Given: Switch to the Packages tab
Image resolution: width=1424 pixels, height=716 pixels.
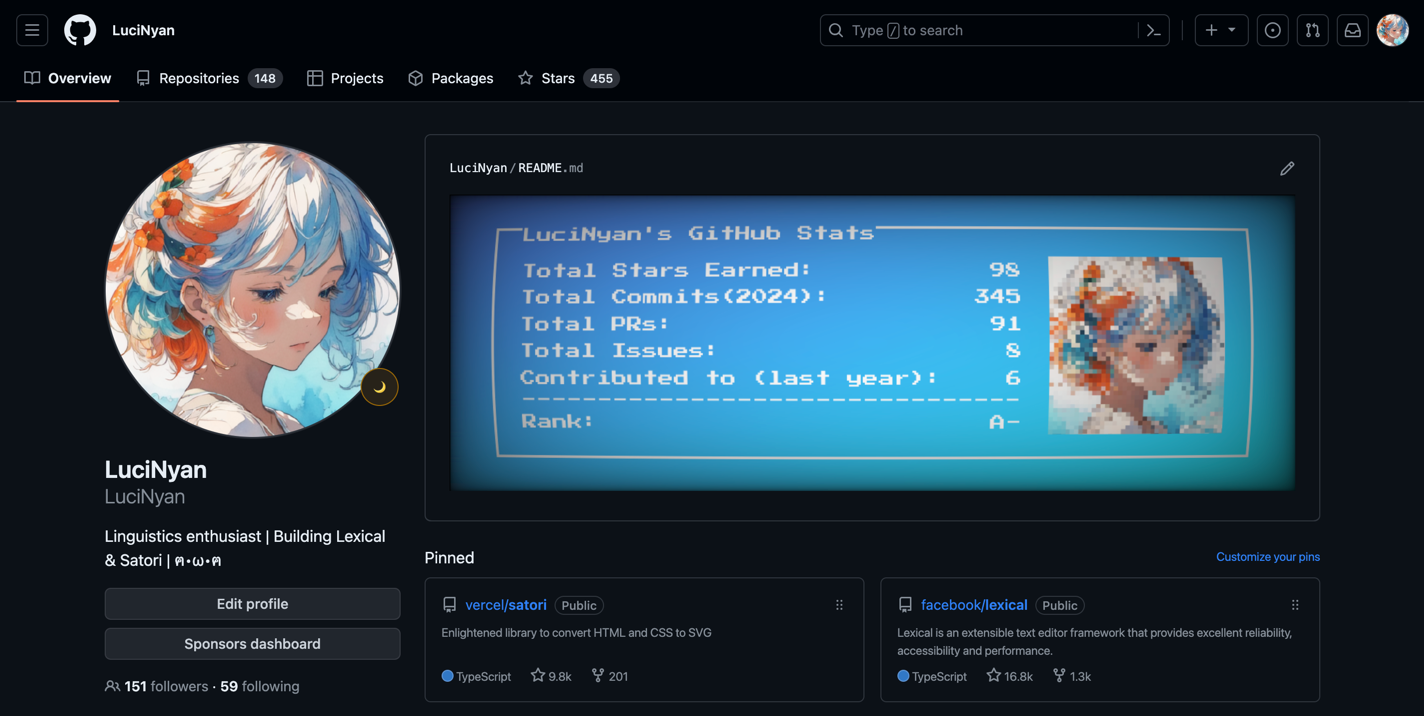Looking at the screenshot, I should 451,78.
